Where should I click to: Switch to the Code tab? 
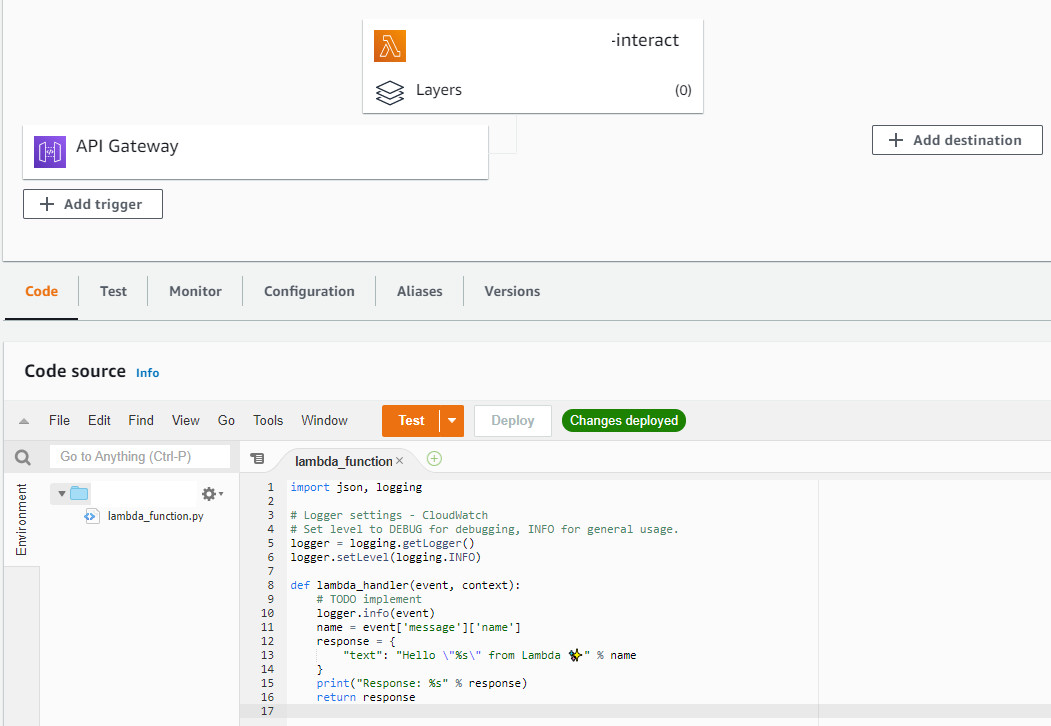click(x=42, y=291)
